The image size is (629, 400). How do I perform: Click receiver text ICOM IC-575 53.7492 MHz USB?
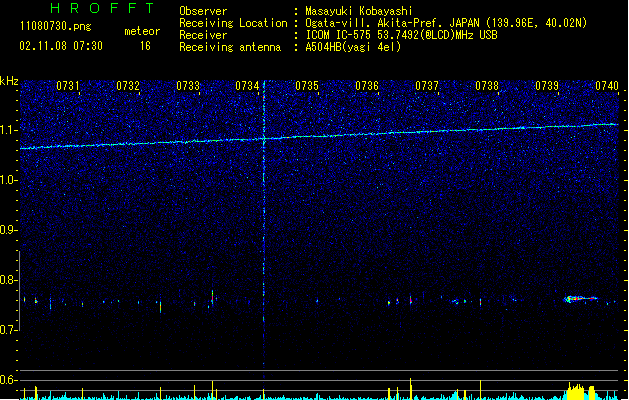[x=402, y=35]
